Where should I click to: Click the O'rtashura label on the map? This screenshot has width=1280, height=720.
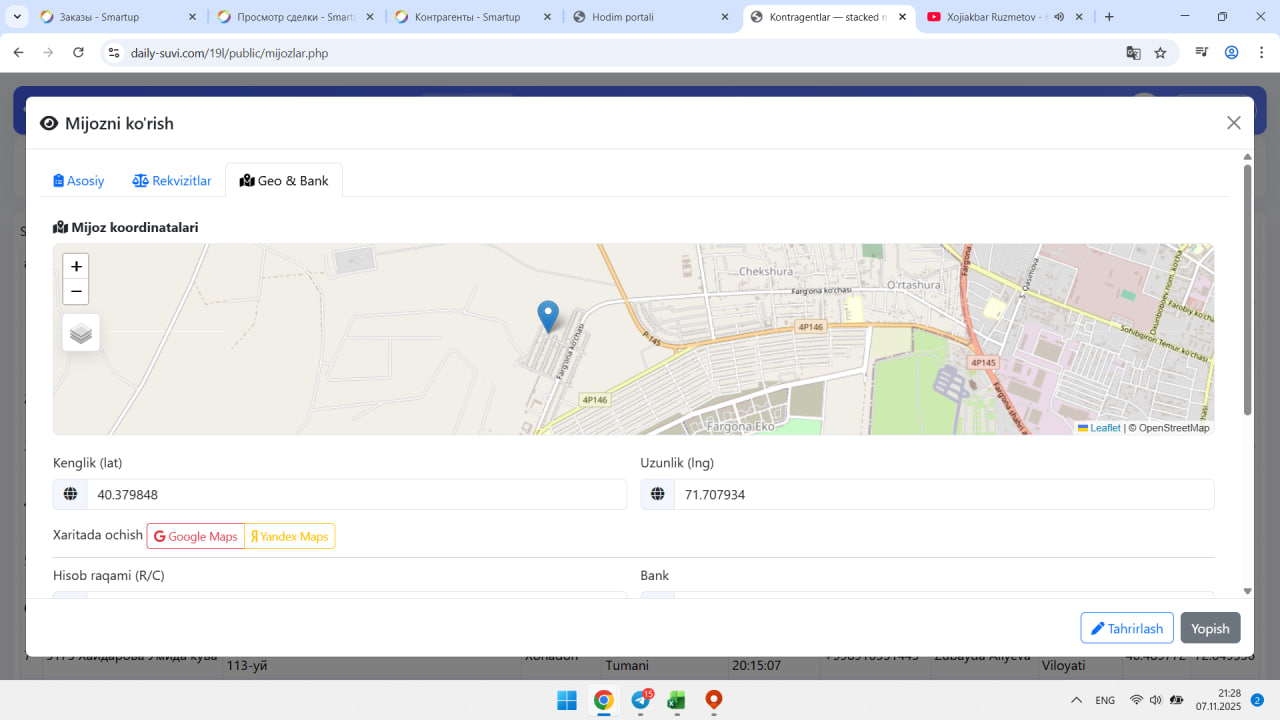pyautogui.click(x=912, y=284)
